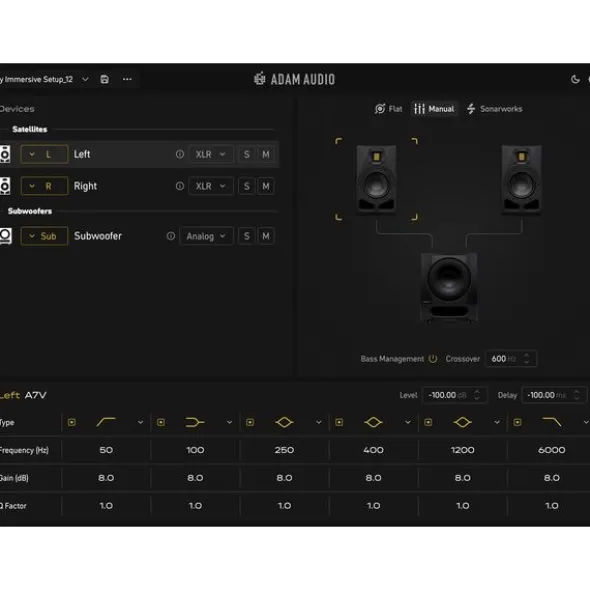Screen dimensions: 590x591
Task: Expand filter type dropdown for 250 Hz band
Action: coord(319,422)
